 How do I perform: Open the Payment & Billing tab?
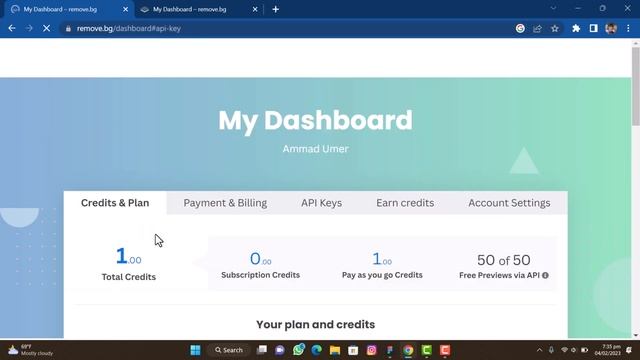pos(225,203)
